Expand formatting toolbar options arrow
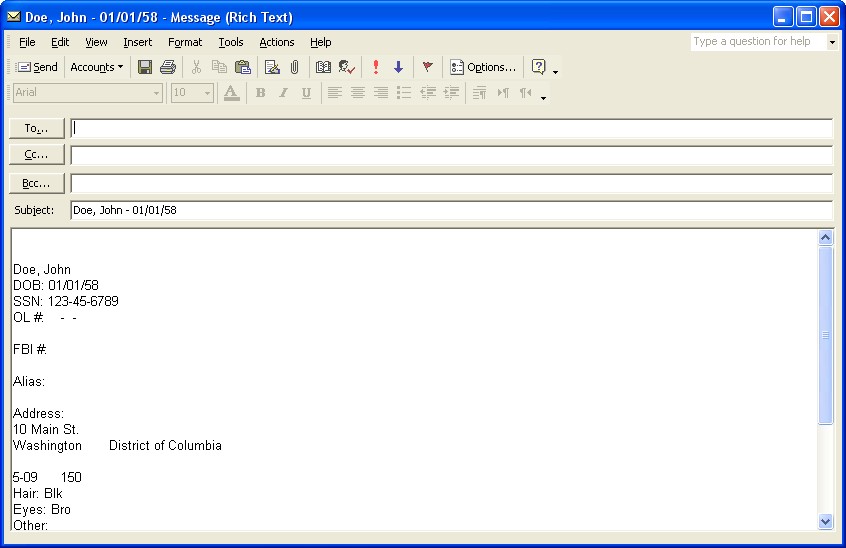 tap(543, 97)
